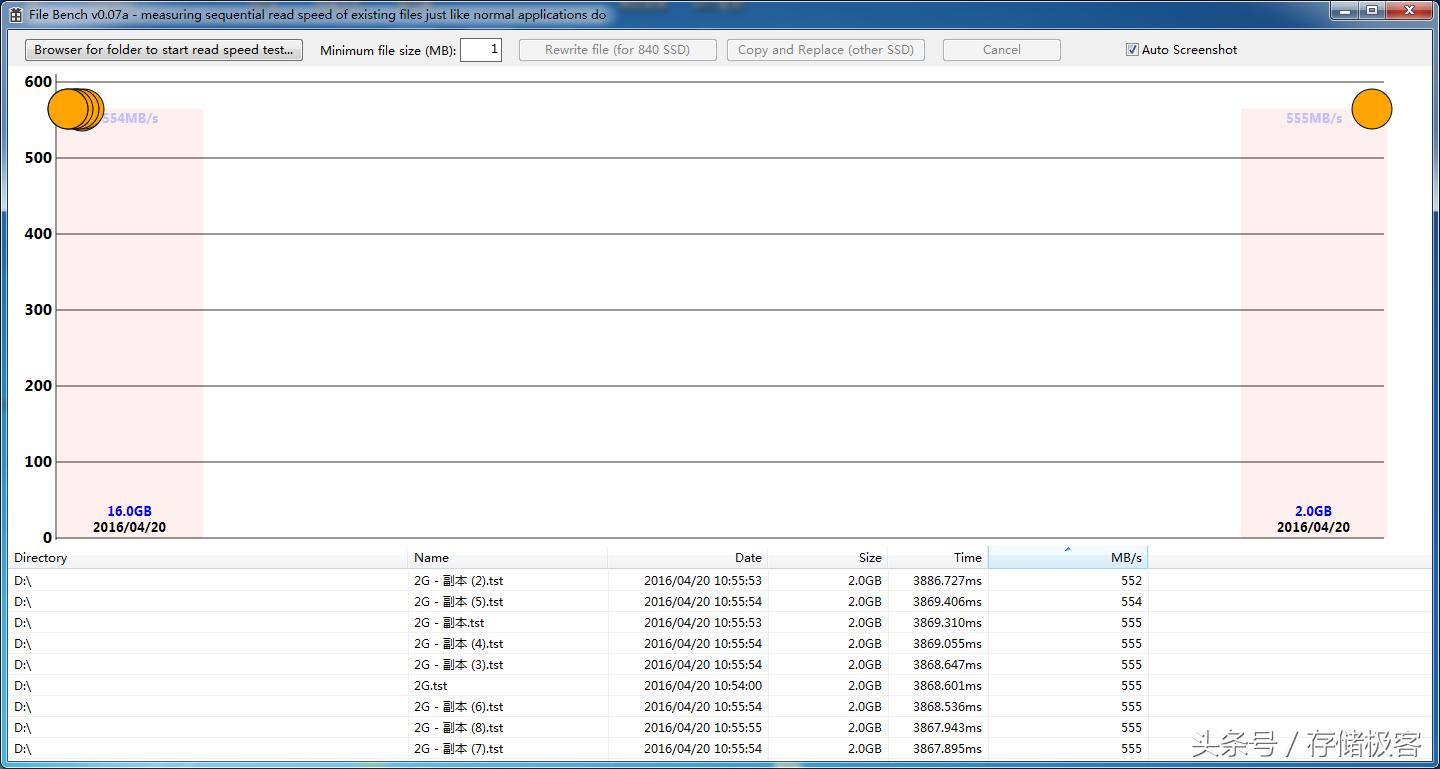Click the 555MB/s label in the chart

(x=1314, y=118)
